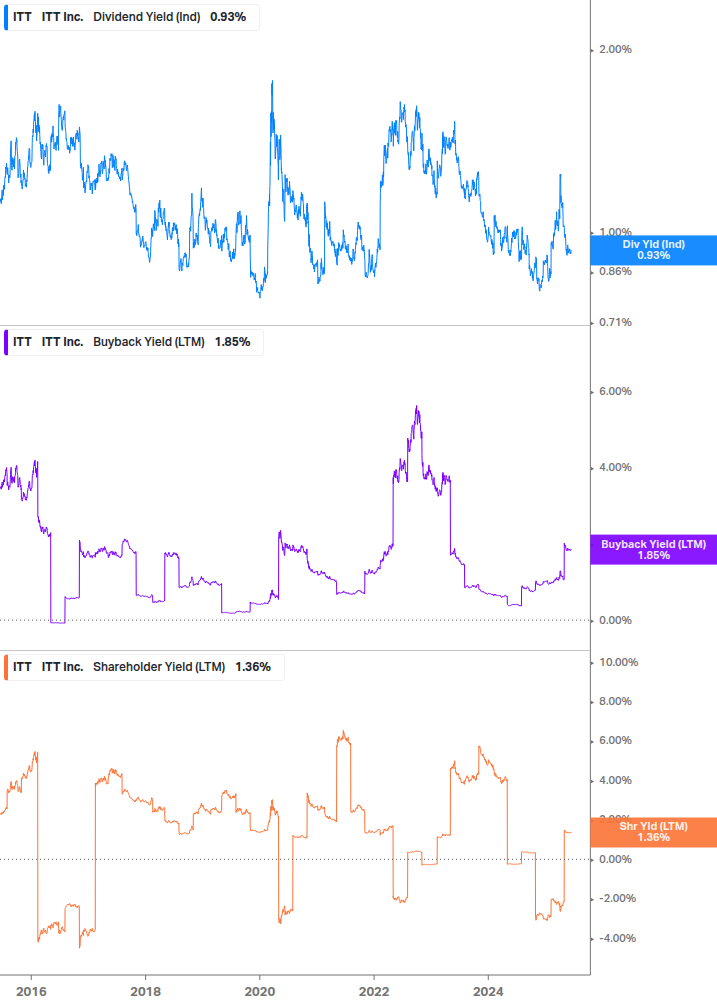Click the 8.00% tick on shareholder yield axis
Image resolution: width=717 pixels, height=1005 pixels.
coord(615,701)
